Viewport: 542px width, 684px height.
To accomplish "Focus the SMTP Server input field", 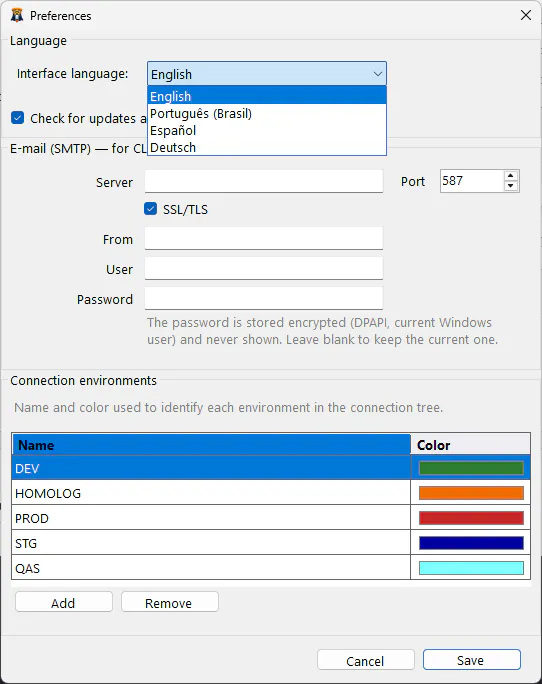I will point(264,181).
